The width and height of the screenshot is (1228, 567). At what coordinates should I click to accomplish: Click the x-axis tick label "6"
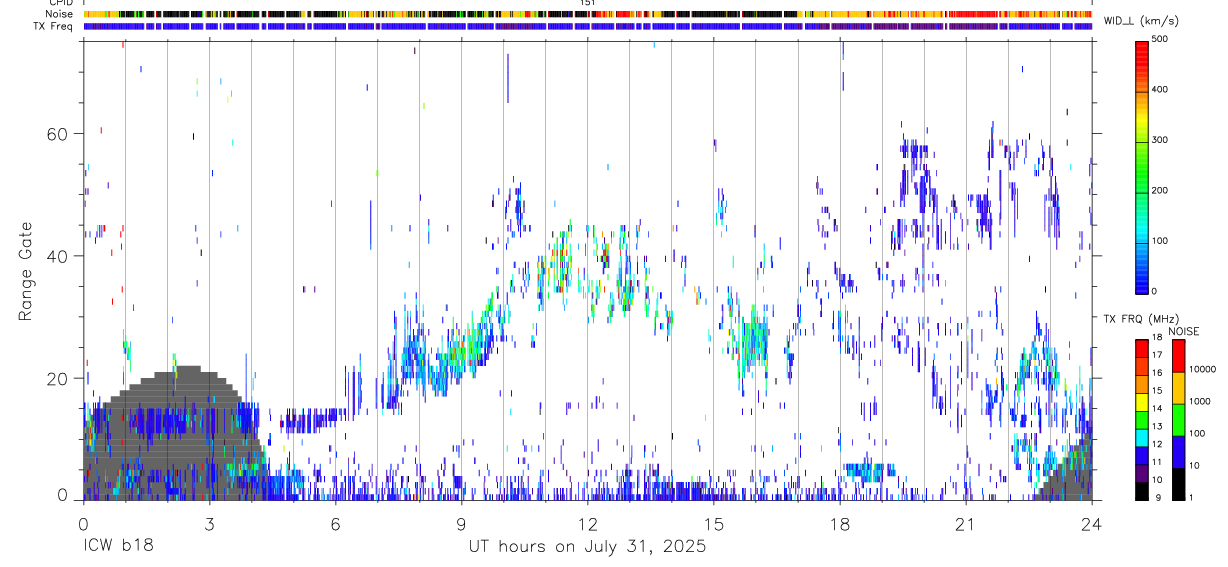click(x=335, y=523)
